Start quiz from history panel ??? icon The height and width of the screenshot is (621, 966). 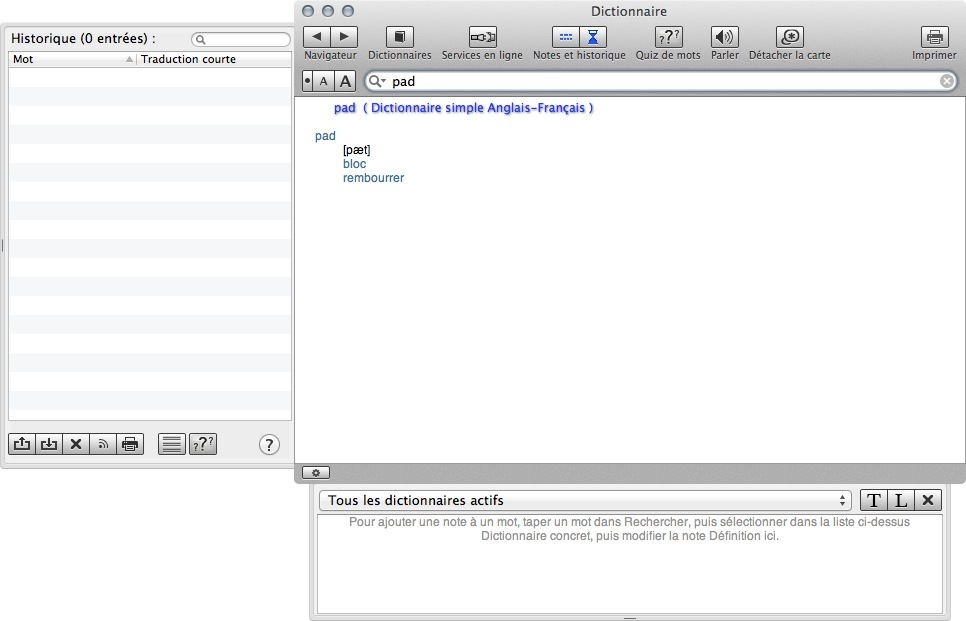[203, 444]
